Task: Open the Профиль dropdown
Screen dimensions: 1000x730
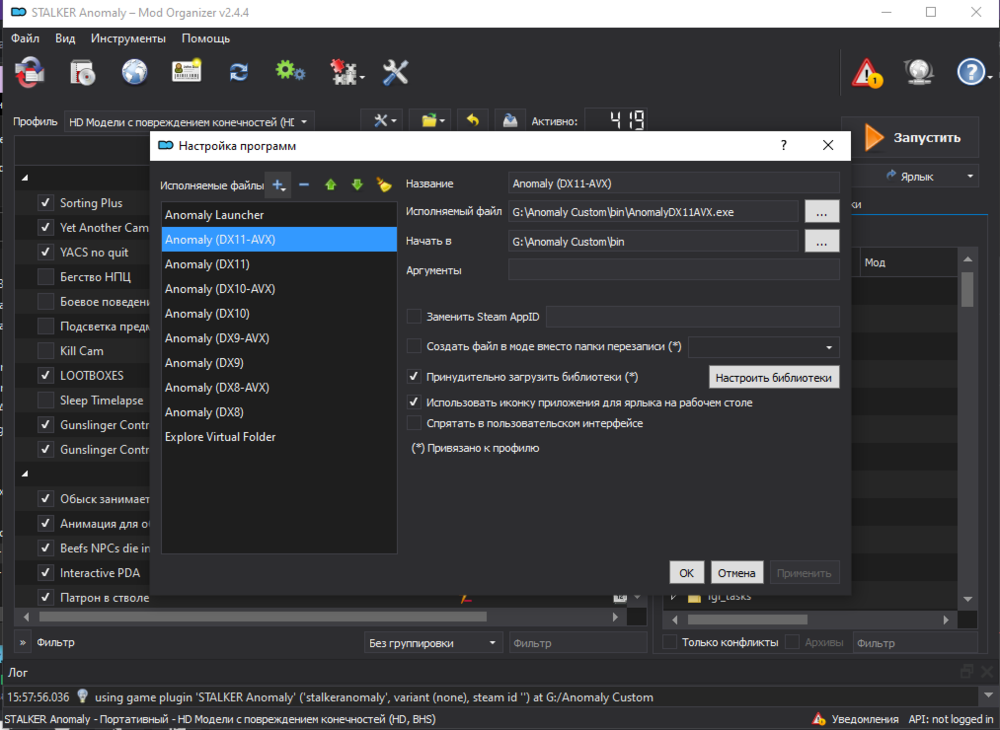Action: pyautogui.click(x=189, y=121)
